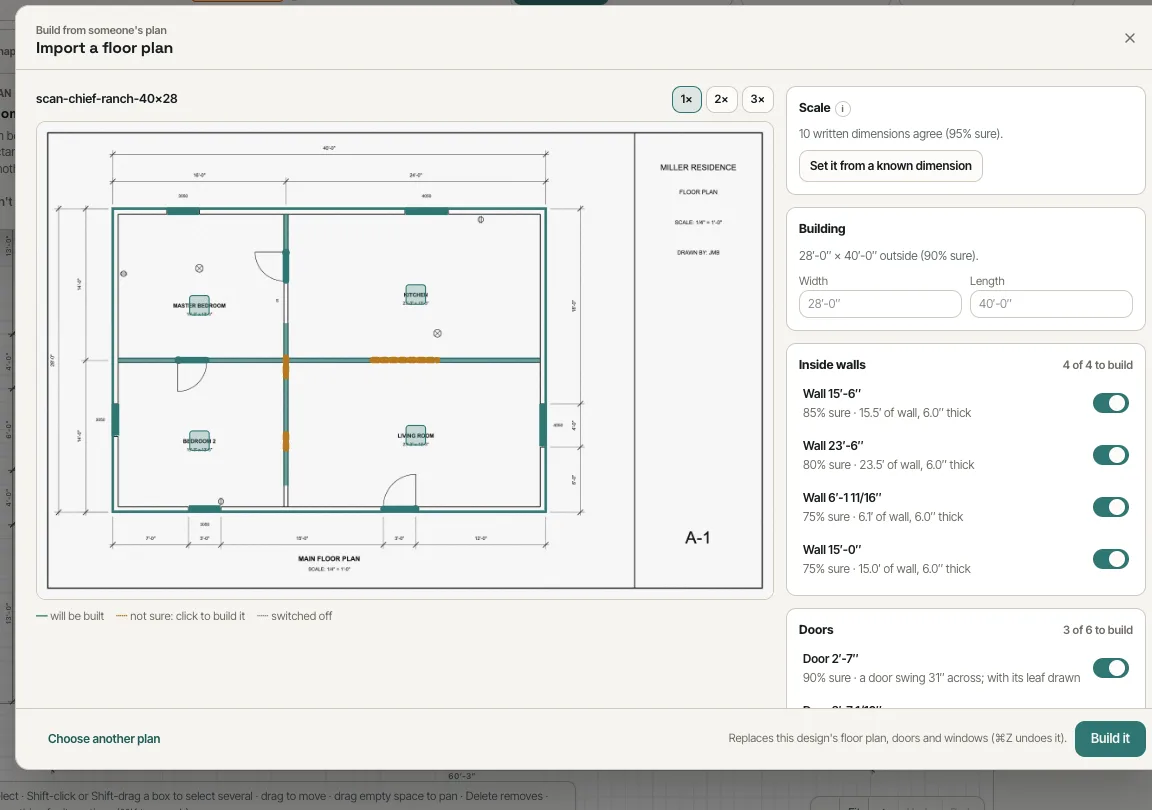Viewport: 1152px width, 810px height.
Task: Toggle off the Wall 15'-0" switch
Action: [1110, 559]
